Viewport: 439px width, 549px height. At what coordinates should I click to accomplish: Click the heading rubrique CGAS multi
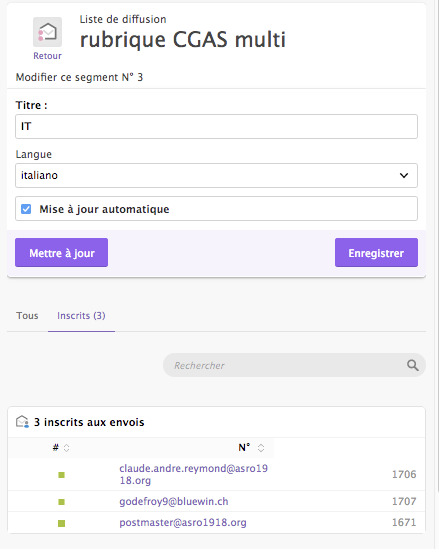coord(183,39)
